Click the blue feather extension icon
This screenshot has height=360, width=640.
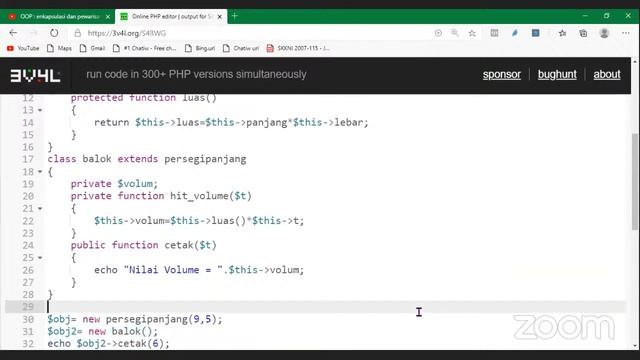tap(515, 33)
